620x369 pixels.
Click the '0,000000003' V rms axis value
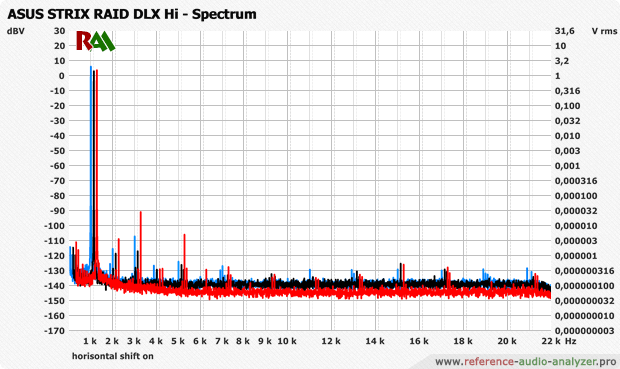click(584, 331)
